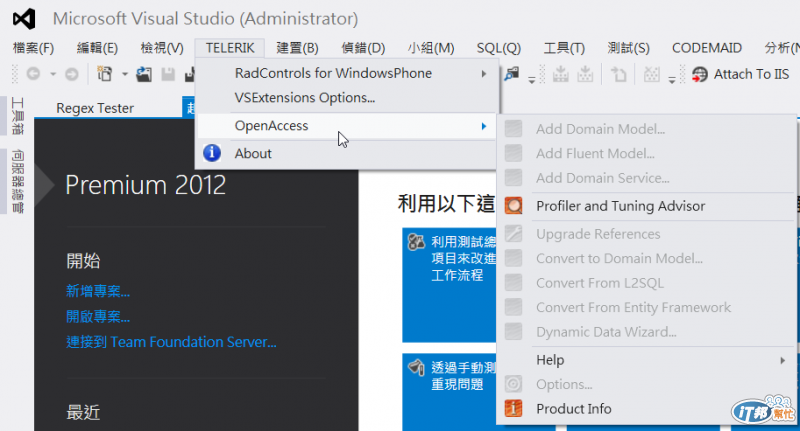Open the Navigate Backward history dropdown arrow
Image resolution: width=800 pixels, height=431 pixels.
point(53,74)
